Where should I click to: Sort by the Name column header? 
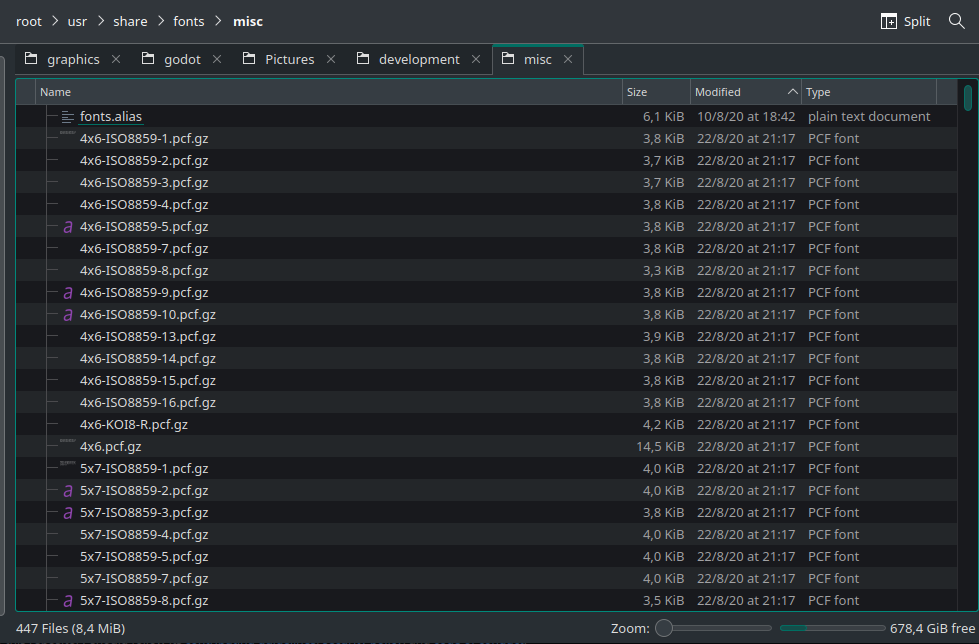328,92
